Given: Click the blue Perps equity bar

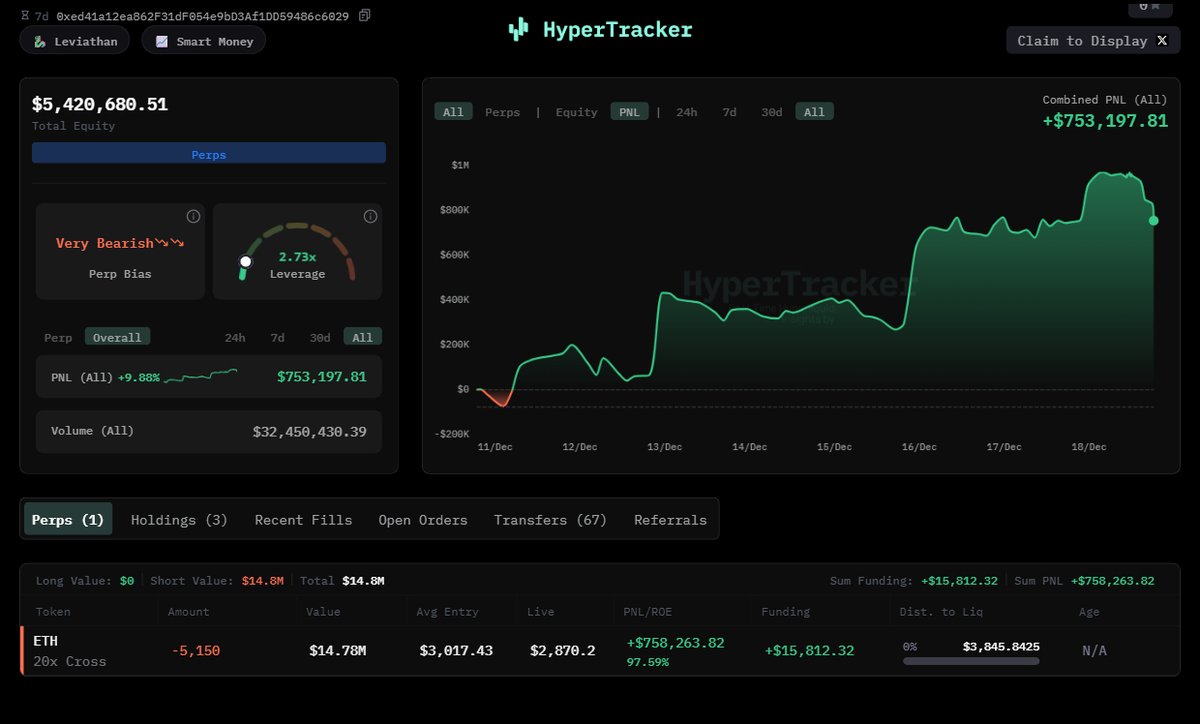Looking at the screenshot, I should [x=209, y=155].
